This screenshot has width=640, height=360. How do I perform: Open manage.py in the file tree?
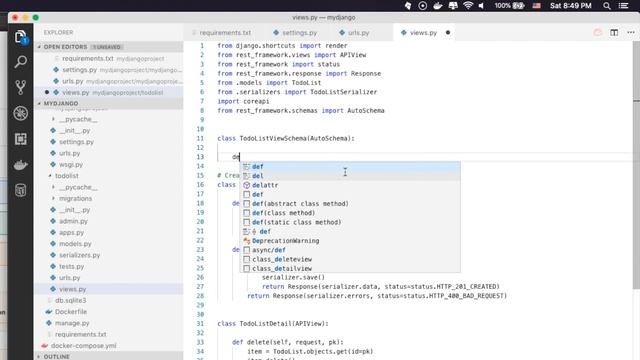coord(72,323)
